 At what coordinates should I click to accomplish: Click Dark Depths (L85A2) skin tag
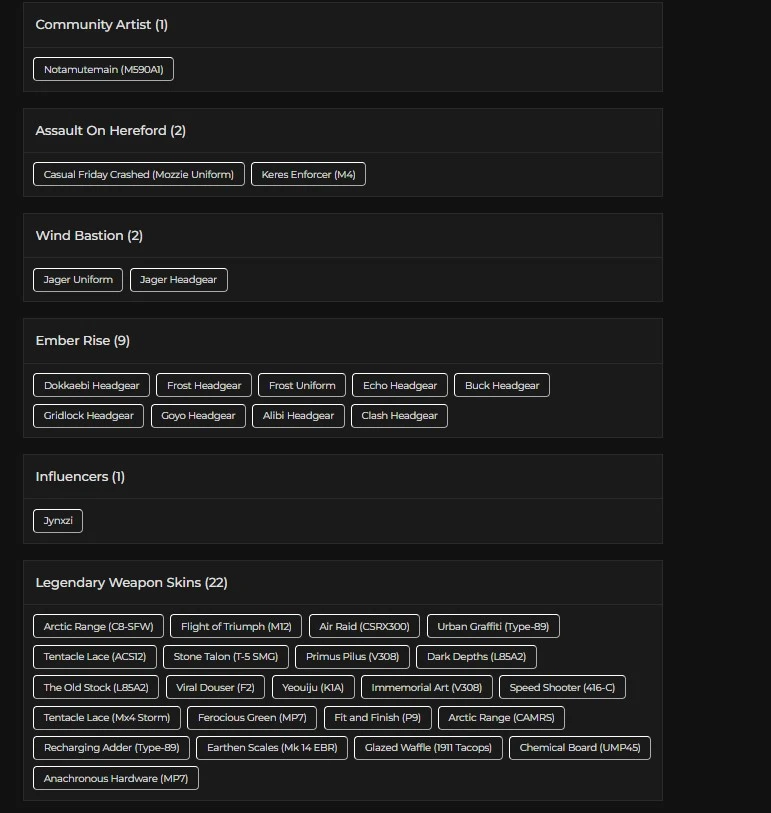click(x=476, y=657)
